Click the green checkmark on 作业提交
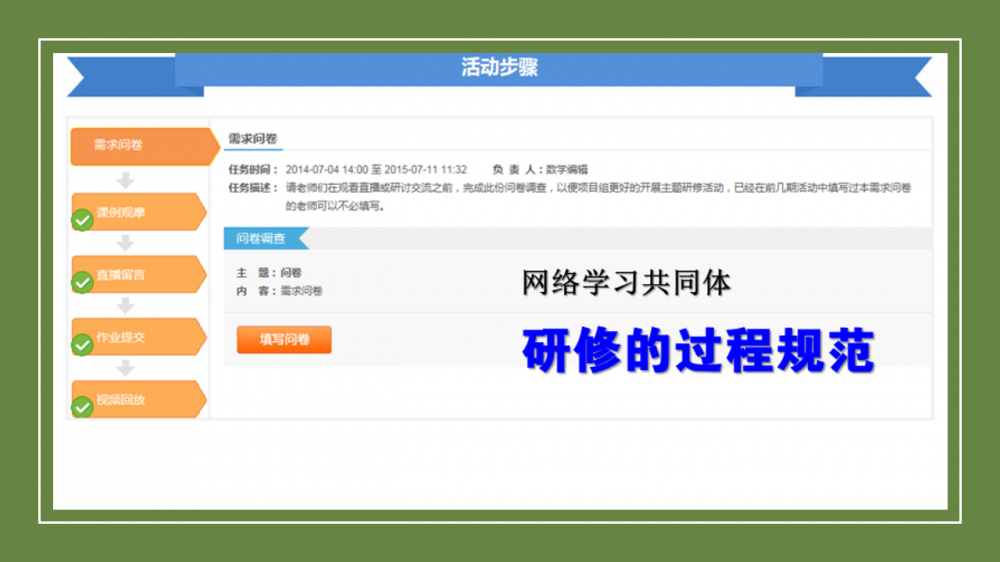 pyautogui.click(x=83, y=346)
